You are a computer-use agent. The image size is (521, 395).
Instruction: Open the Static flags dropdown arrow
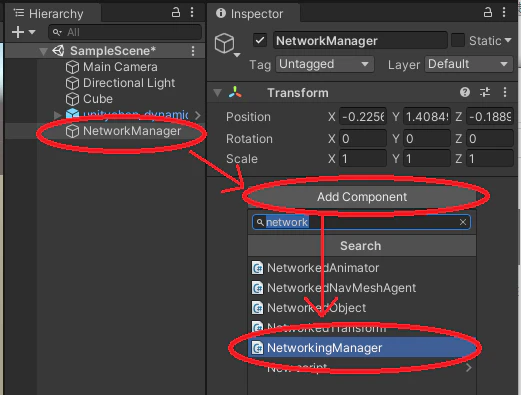(508, 40)
